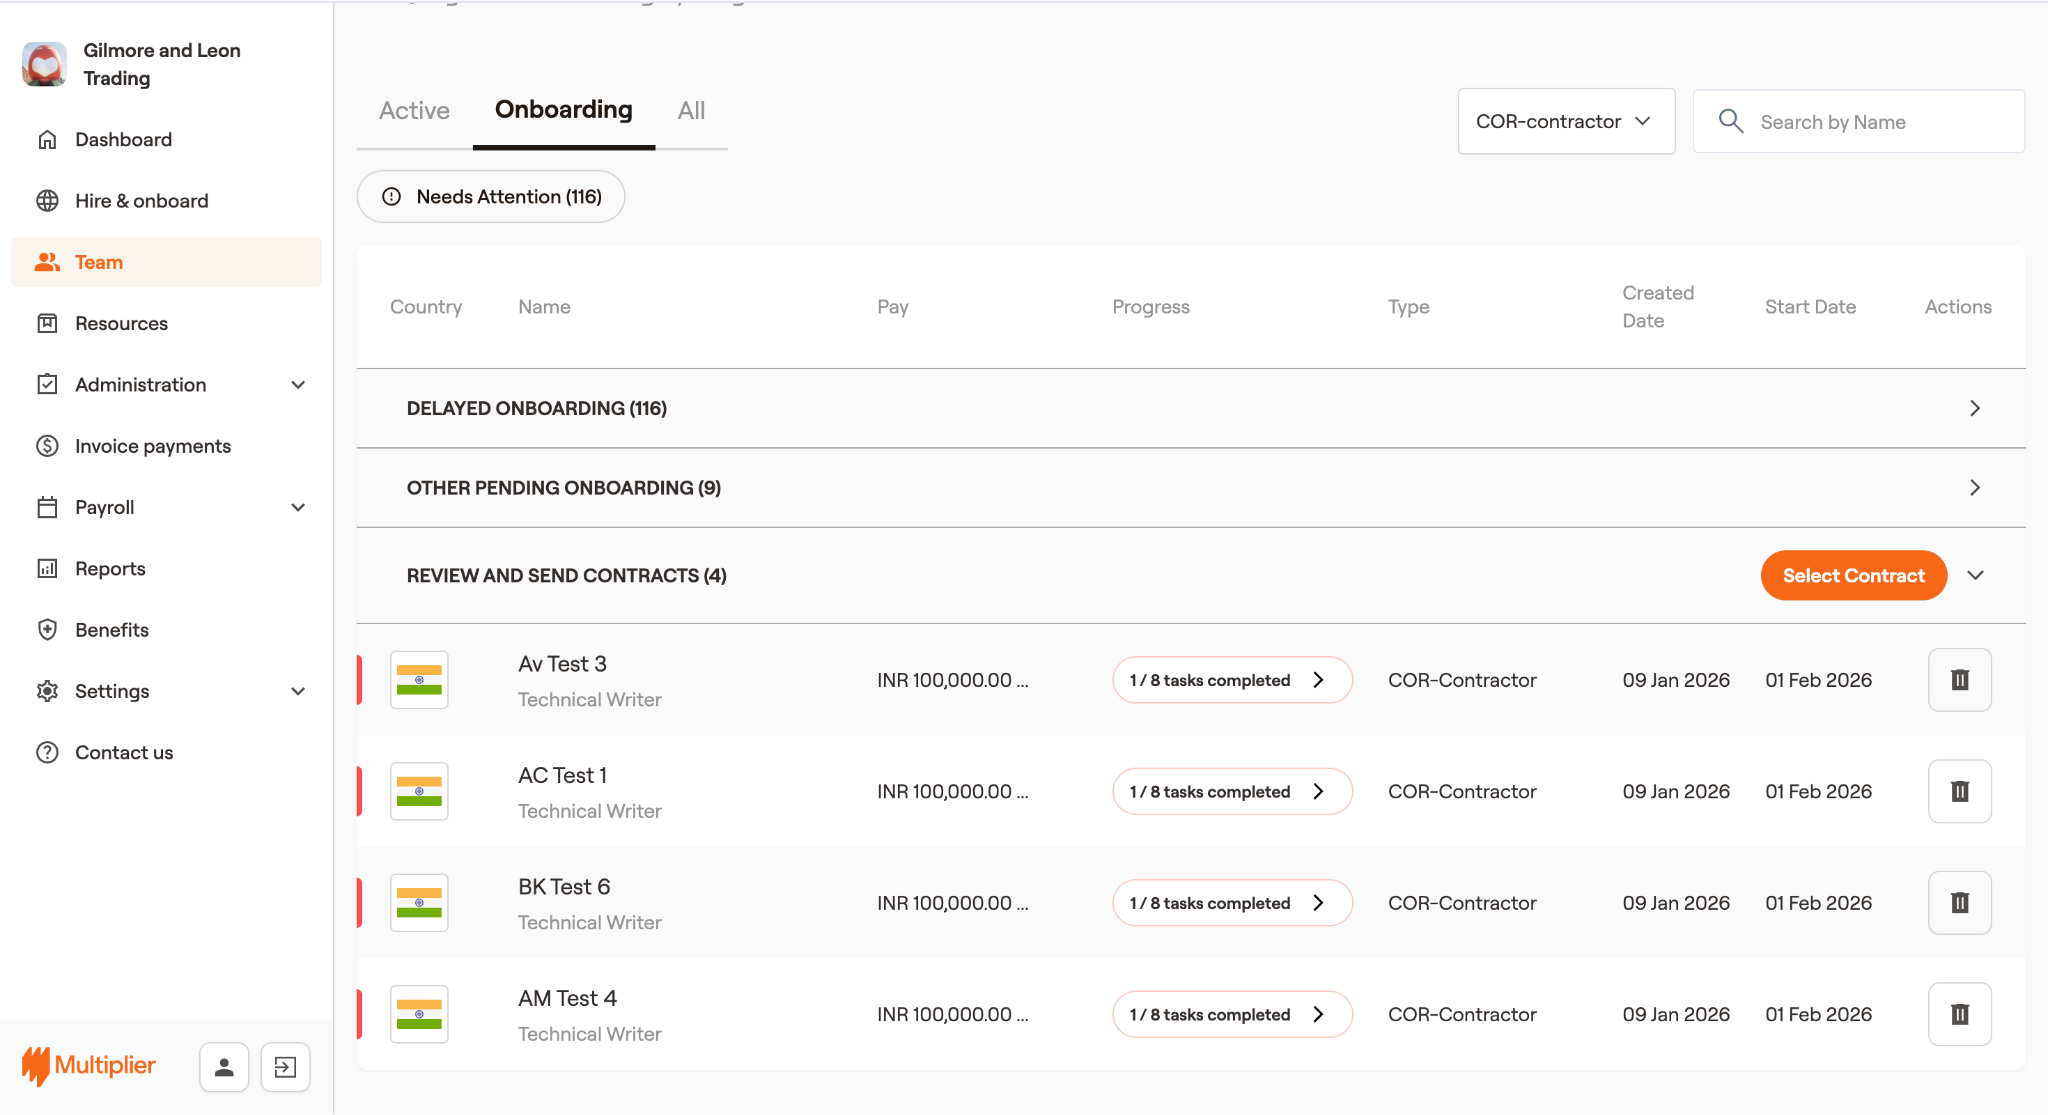Filter by Needs Attention (116)
Image resolution: width=2048 pixels, height=1115 pixels.
point(491,196)
